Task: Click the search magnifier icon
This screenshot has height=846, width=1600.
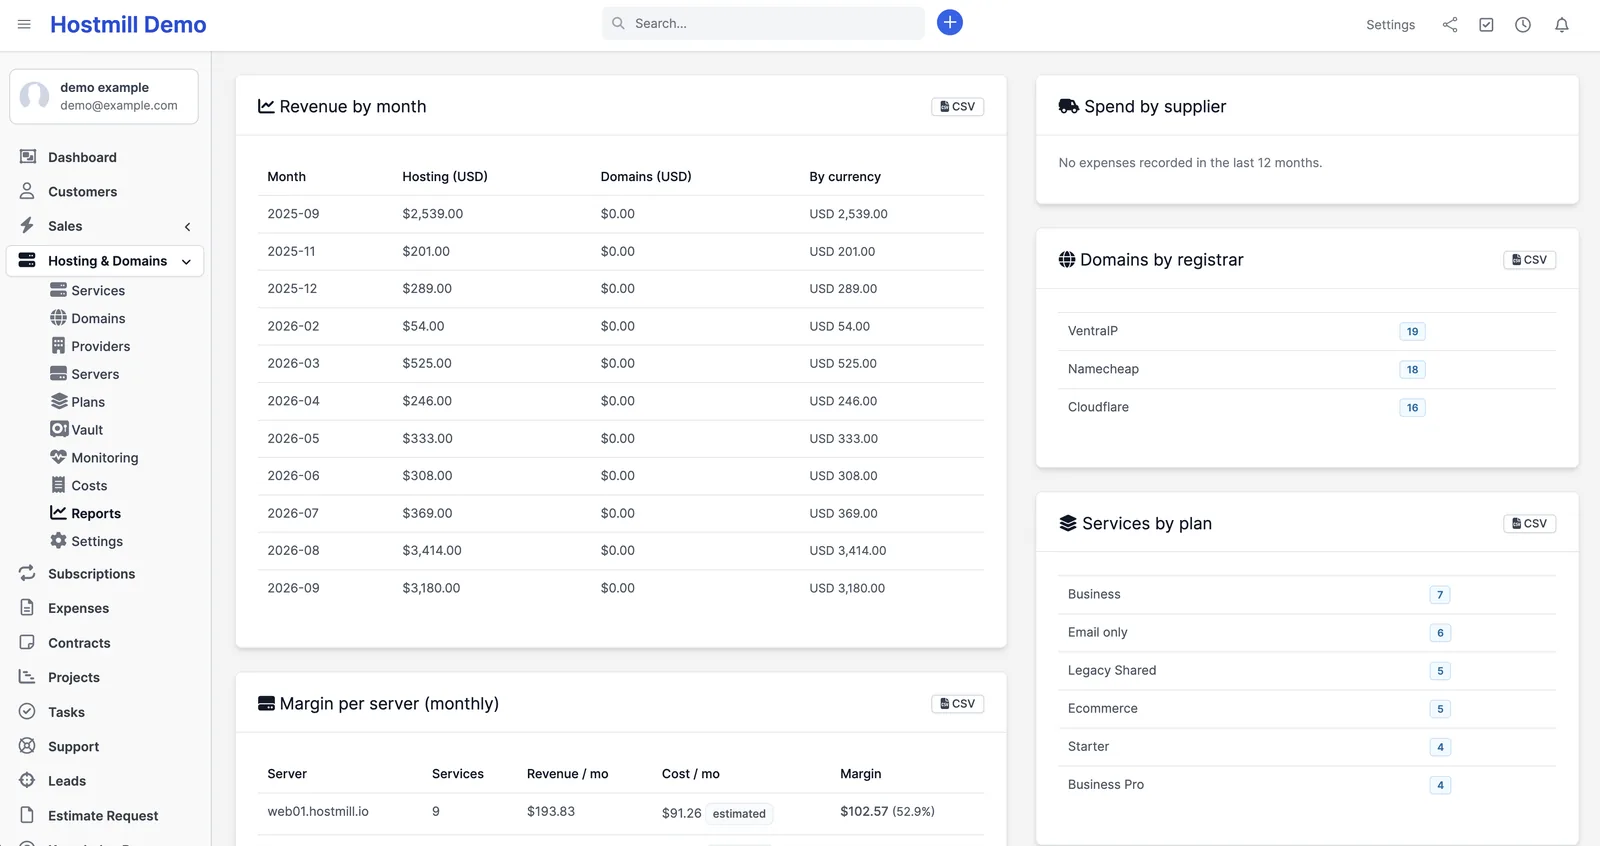Action: 619,23
